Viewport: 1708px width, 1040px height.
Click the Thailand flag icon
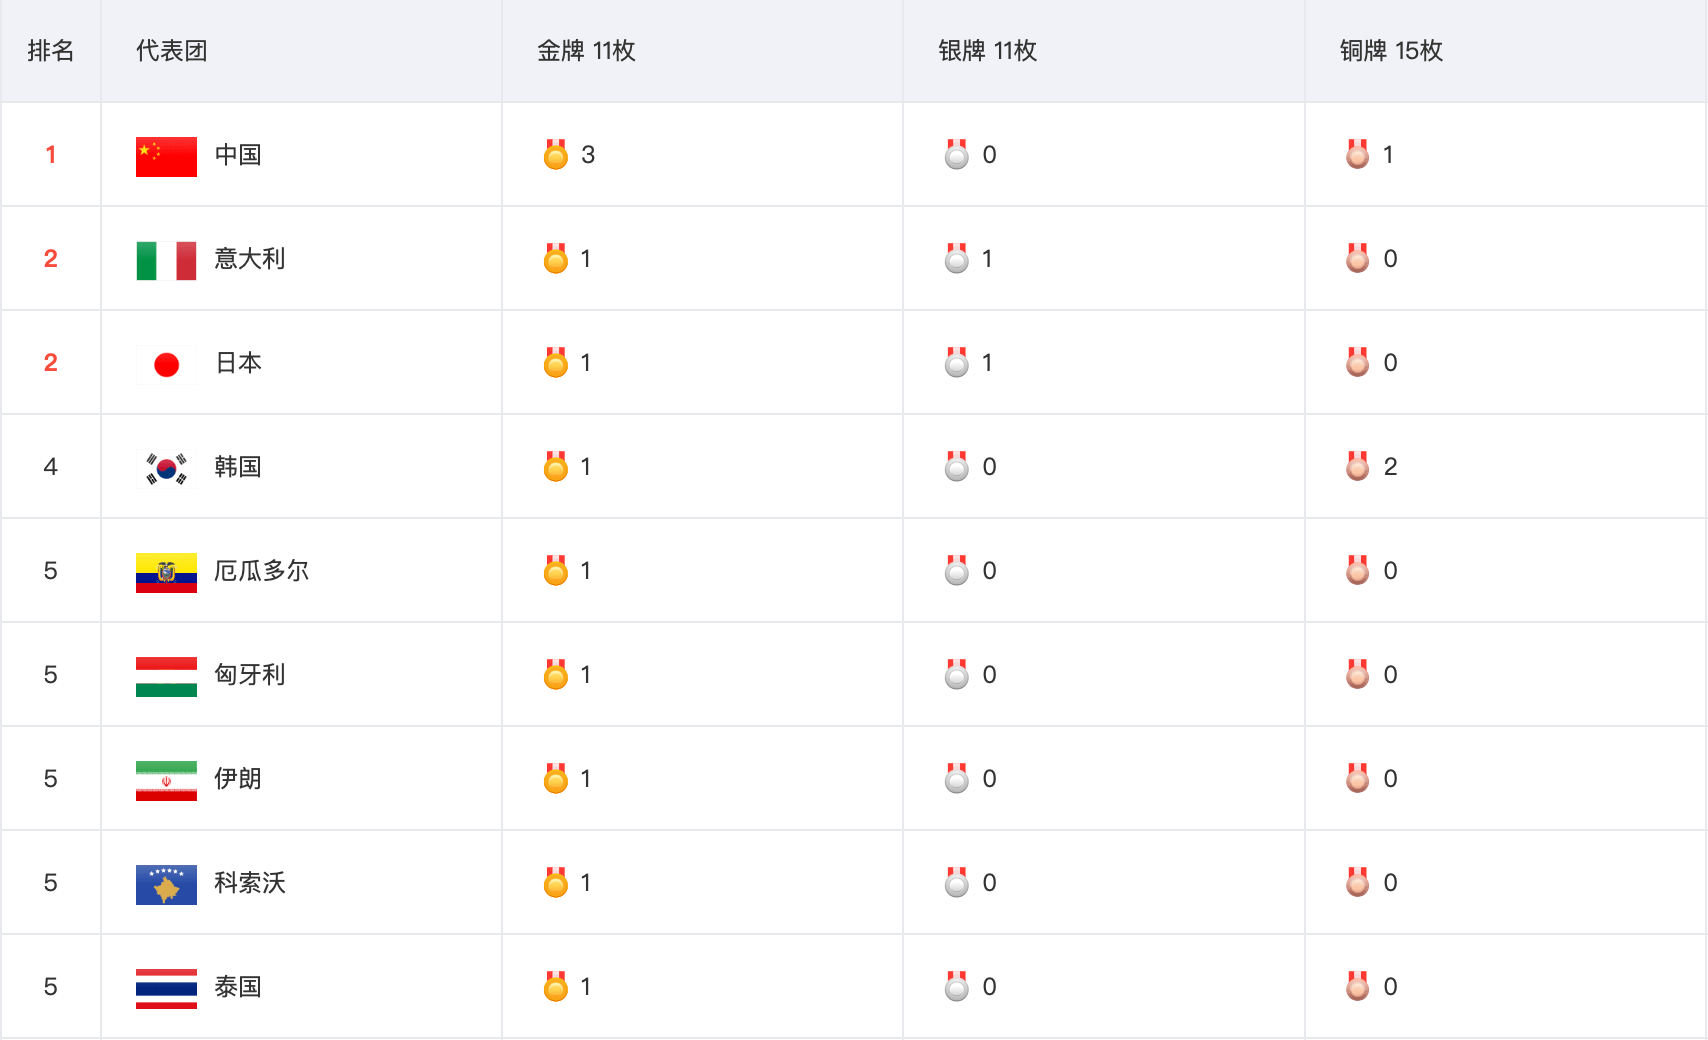click(x=166, y=988)
